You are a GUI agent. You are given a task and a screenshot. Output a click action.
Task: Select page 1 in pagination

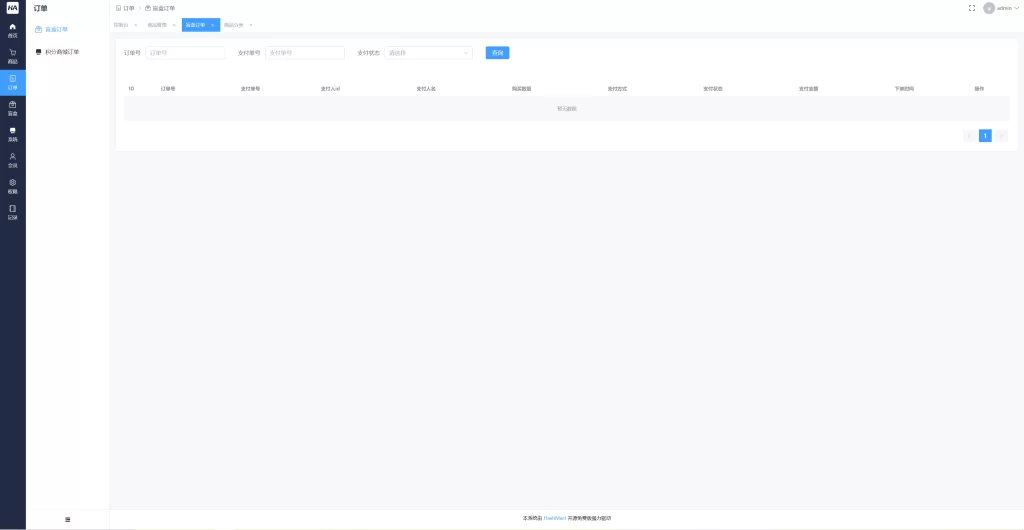pyautogui.click(x=985, y=135)
